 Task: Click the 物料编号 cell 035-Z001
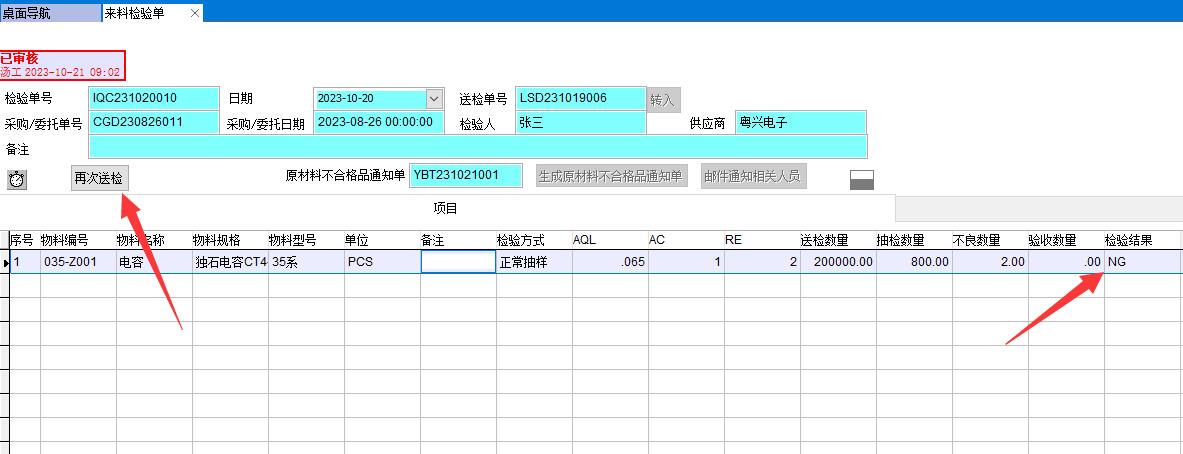point(78,262)
